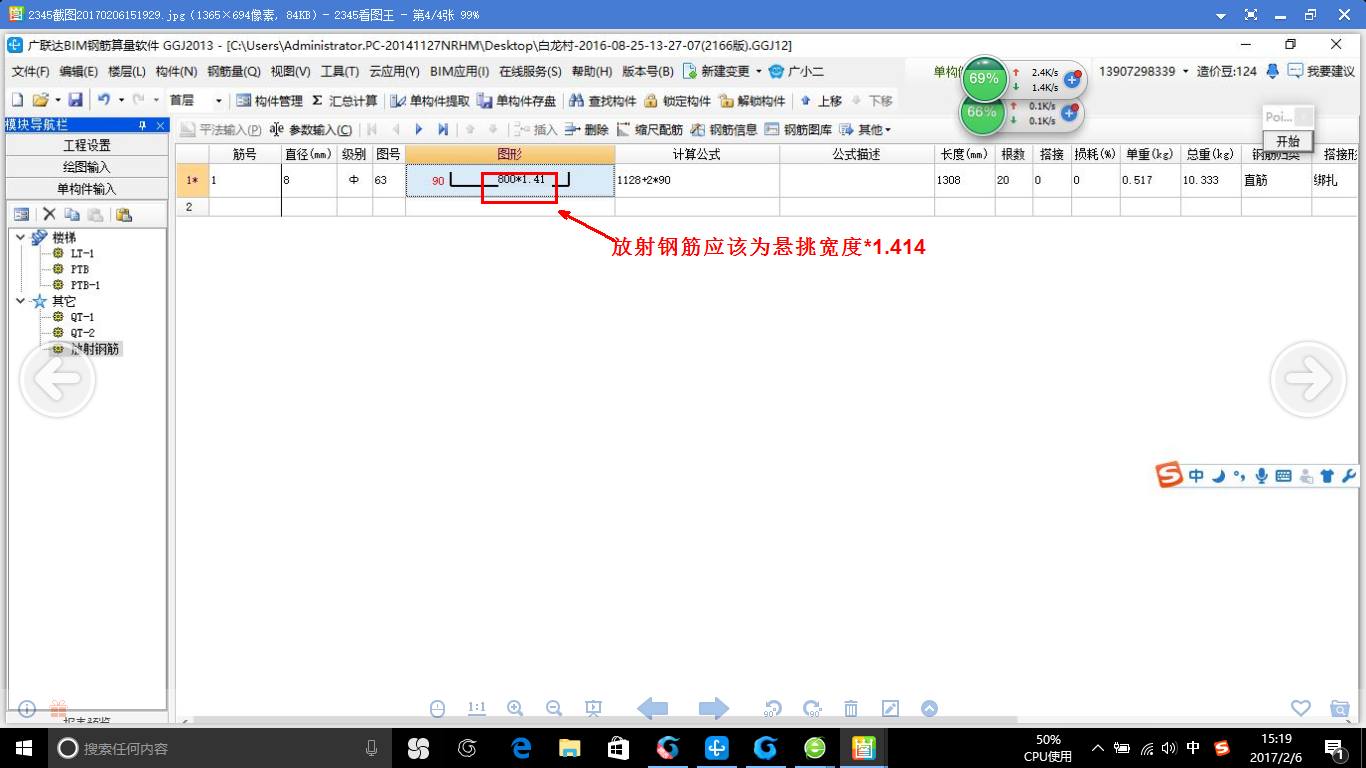The image size is (1366, 768).
Task: Click viewer trash delete icon
Action: [x=851, y=708]
